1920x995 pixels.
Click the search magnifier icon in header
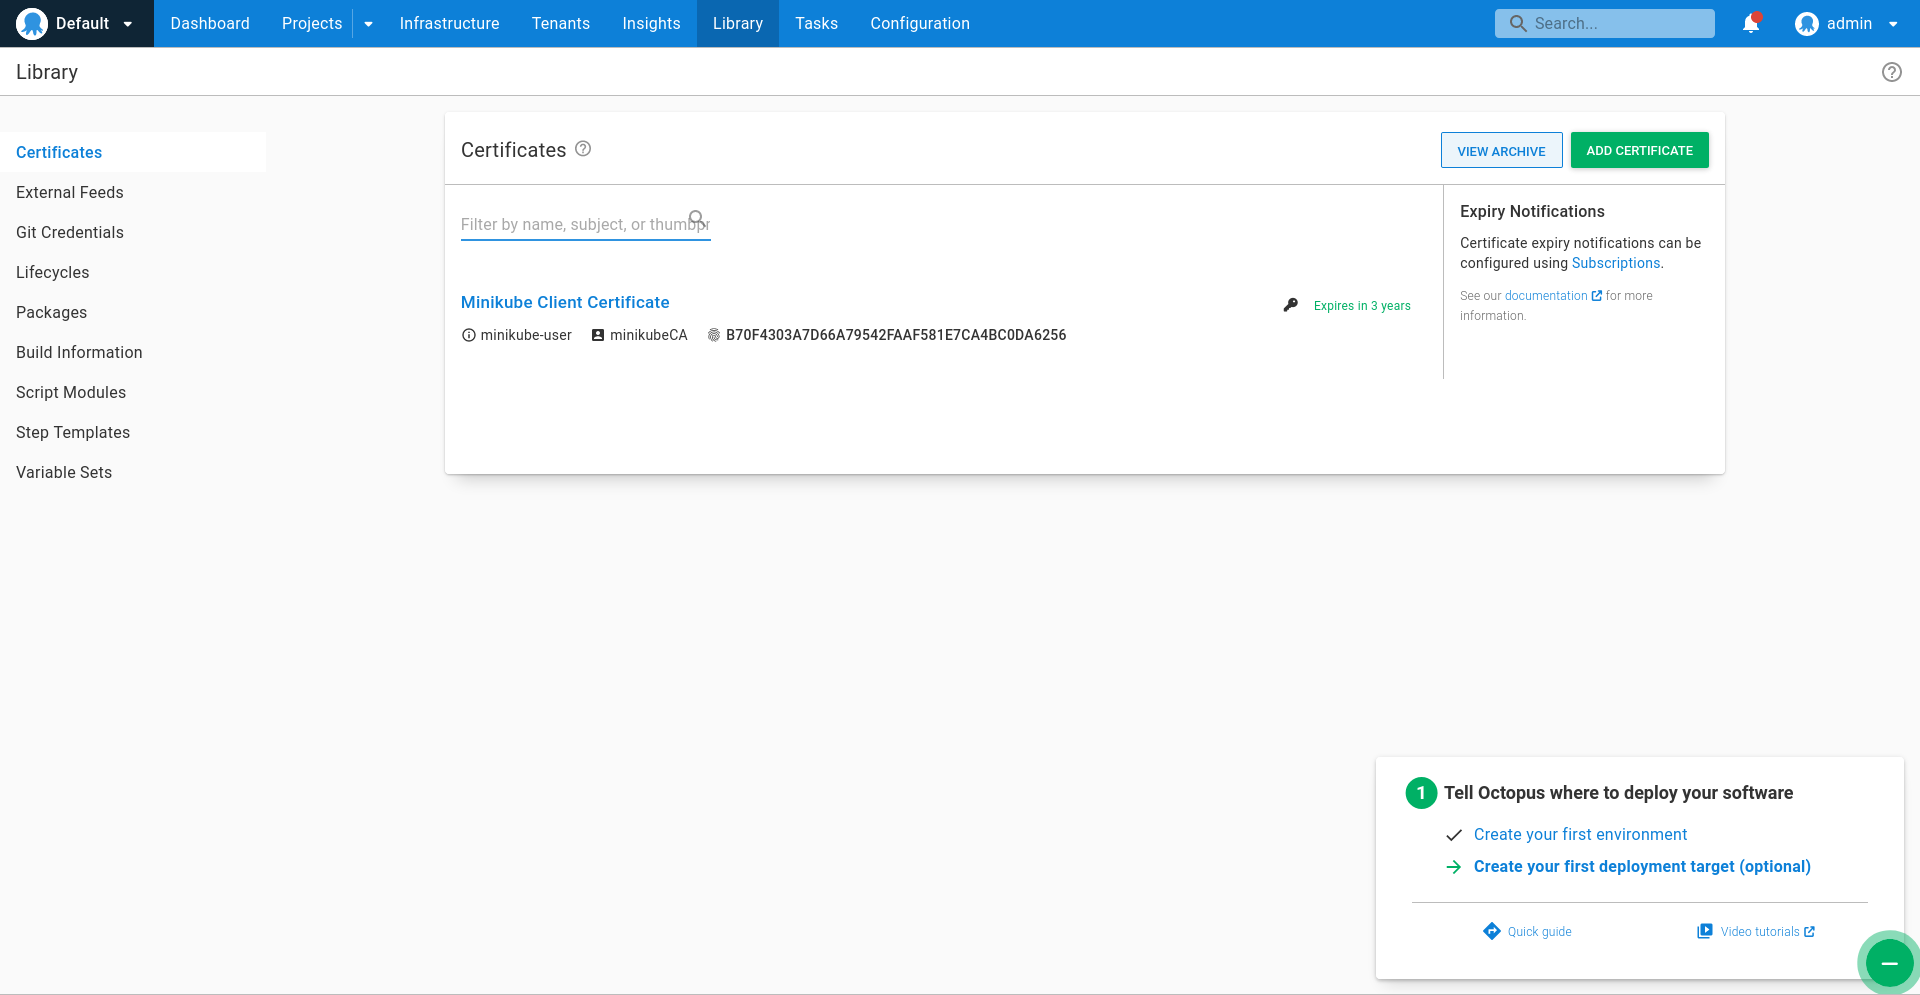point(1518,23)
